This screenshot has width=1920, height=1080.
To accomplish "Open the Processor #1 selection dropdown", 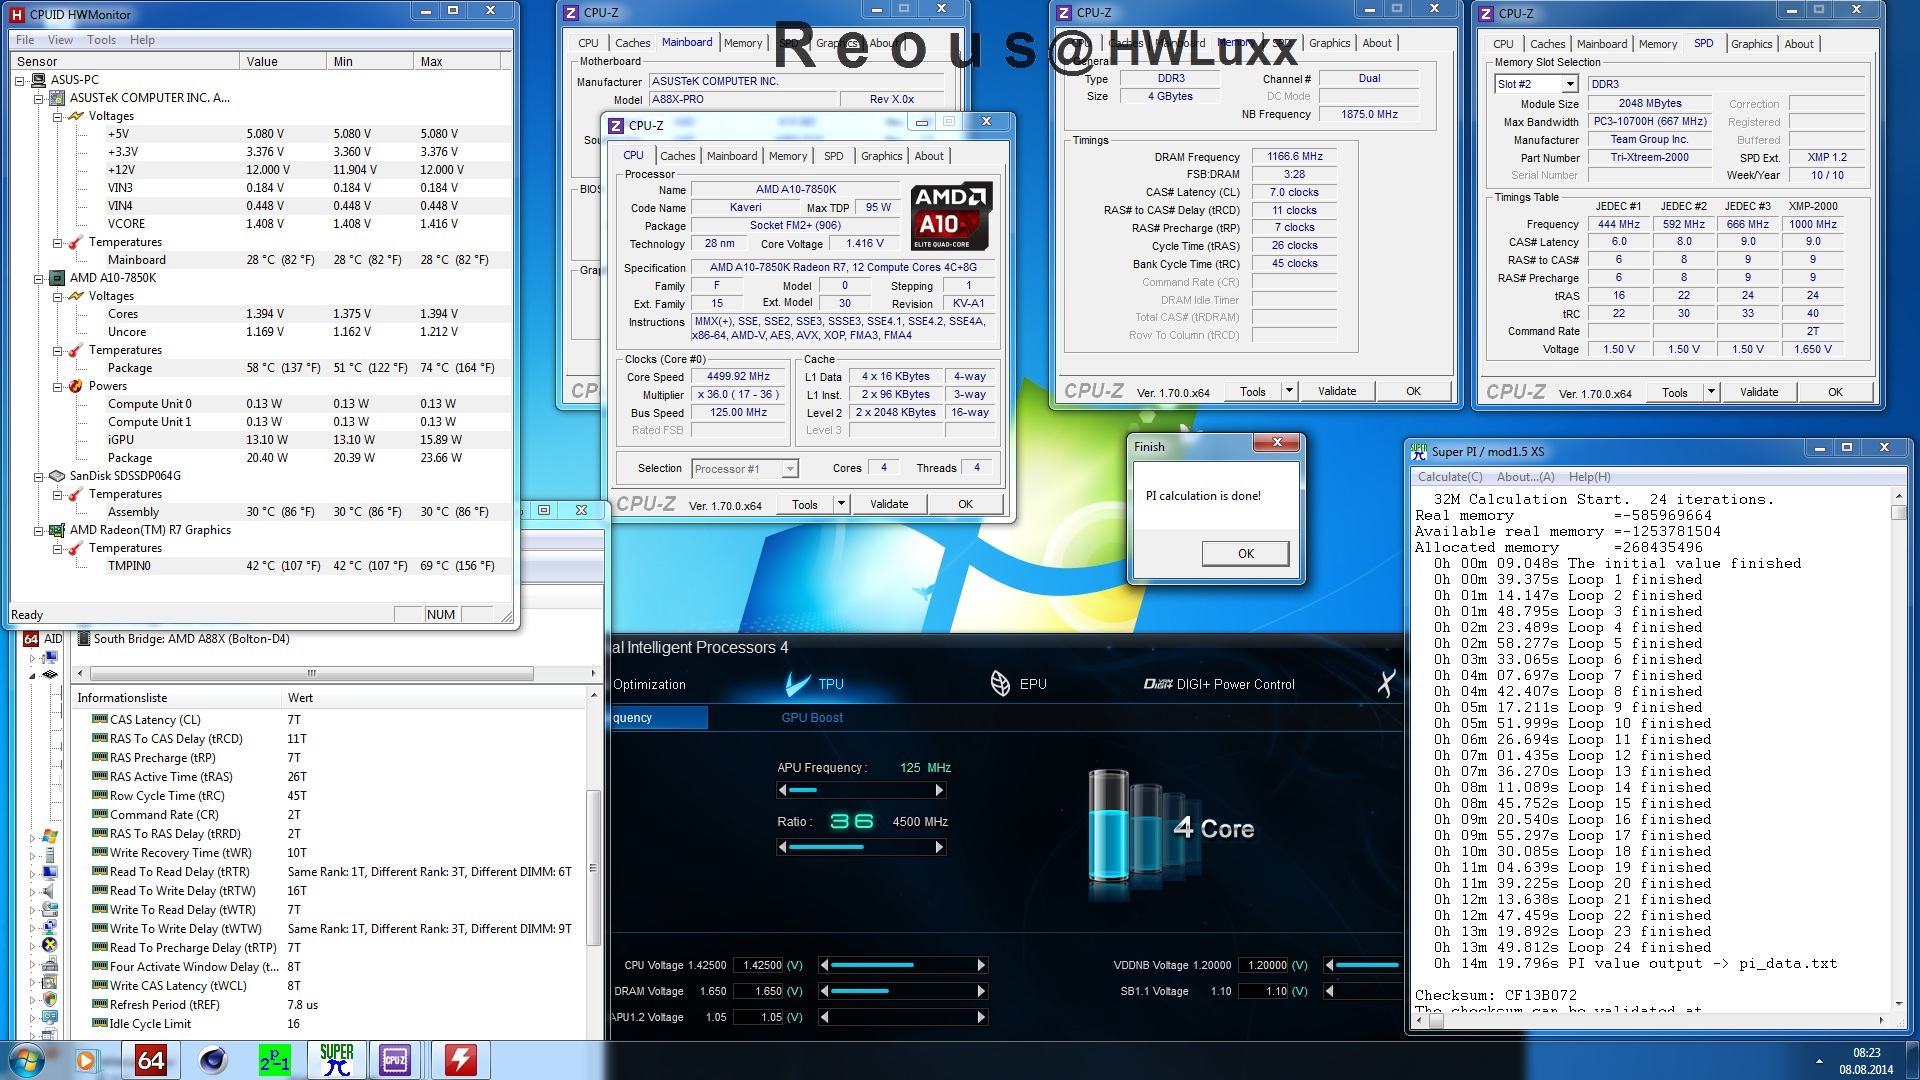I will tap(789, 469).
